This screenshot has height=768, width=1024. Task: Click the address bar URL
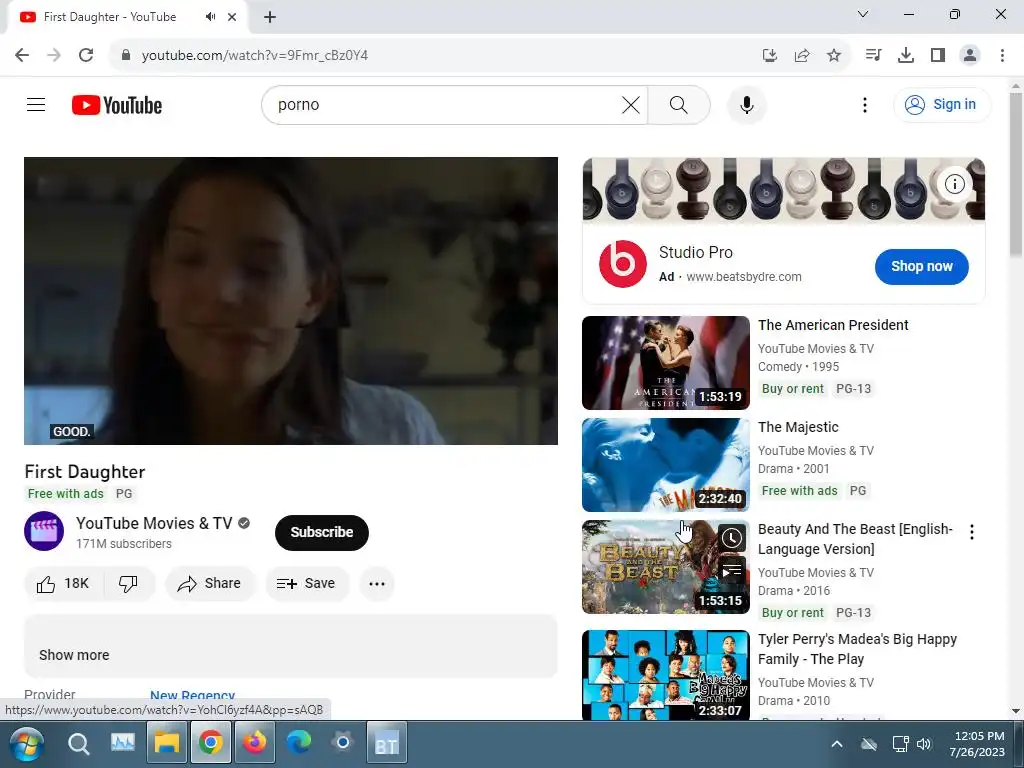[255, 55]
